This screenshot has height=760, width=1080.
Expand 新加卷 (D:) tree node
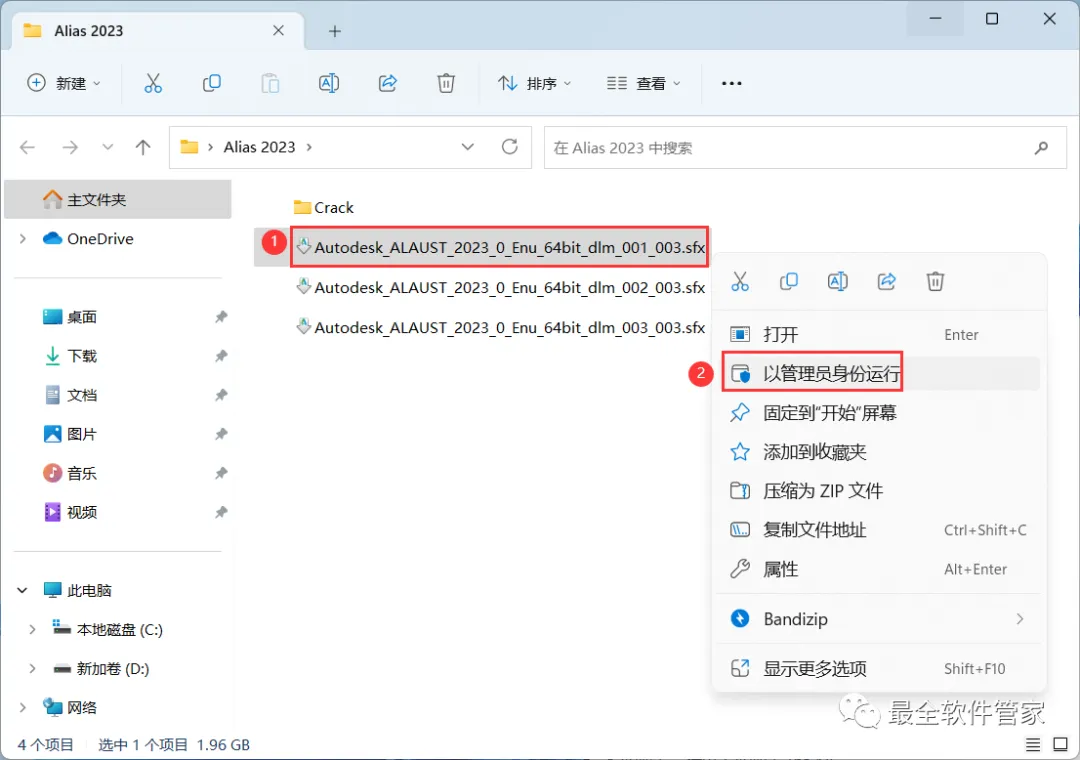[x=32, y=668]
